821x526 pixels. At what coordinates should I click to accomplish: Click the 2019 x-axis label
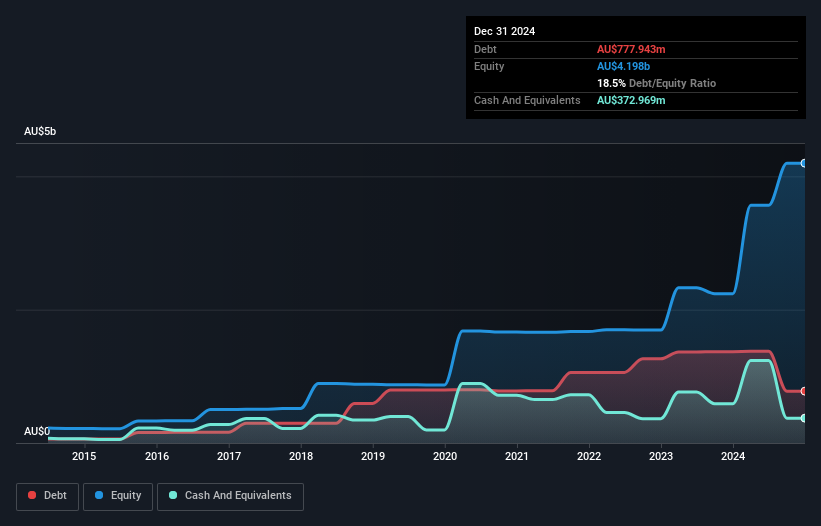tap(373, 456)
